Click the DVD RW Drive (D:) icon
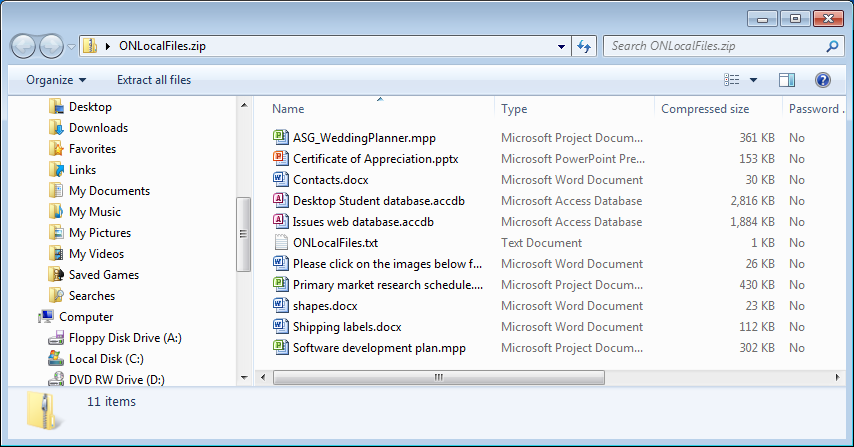The height and width of the screenshot is (447, 854). [x=56, y=379]
